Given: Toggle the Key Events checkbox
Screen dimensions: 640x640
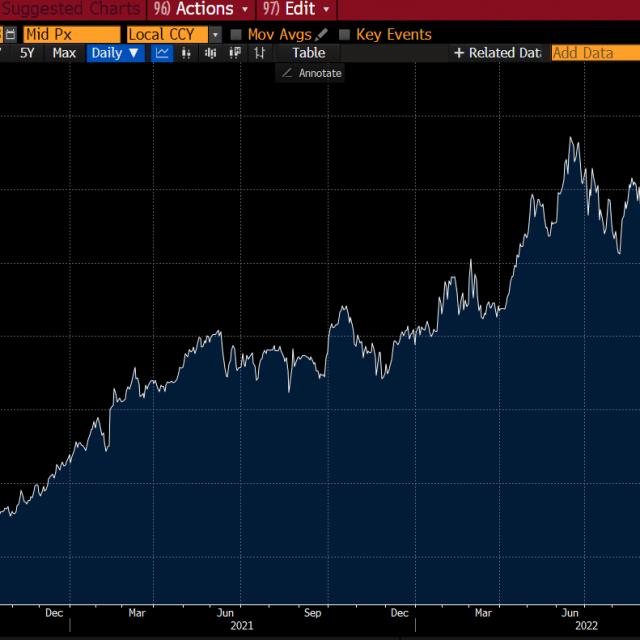Looking at the screenshot, I should [x=345, y=34].
